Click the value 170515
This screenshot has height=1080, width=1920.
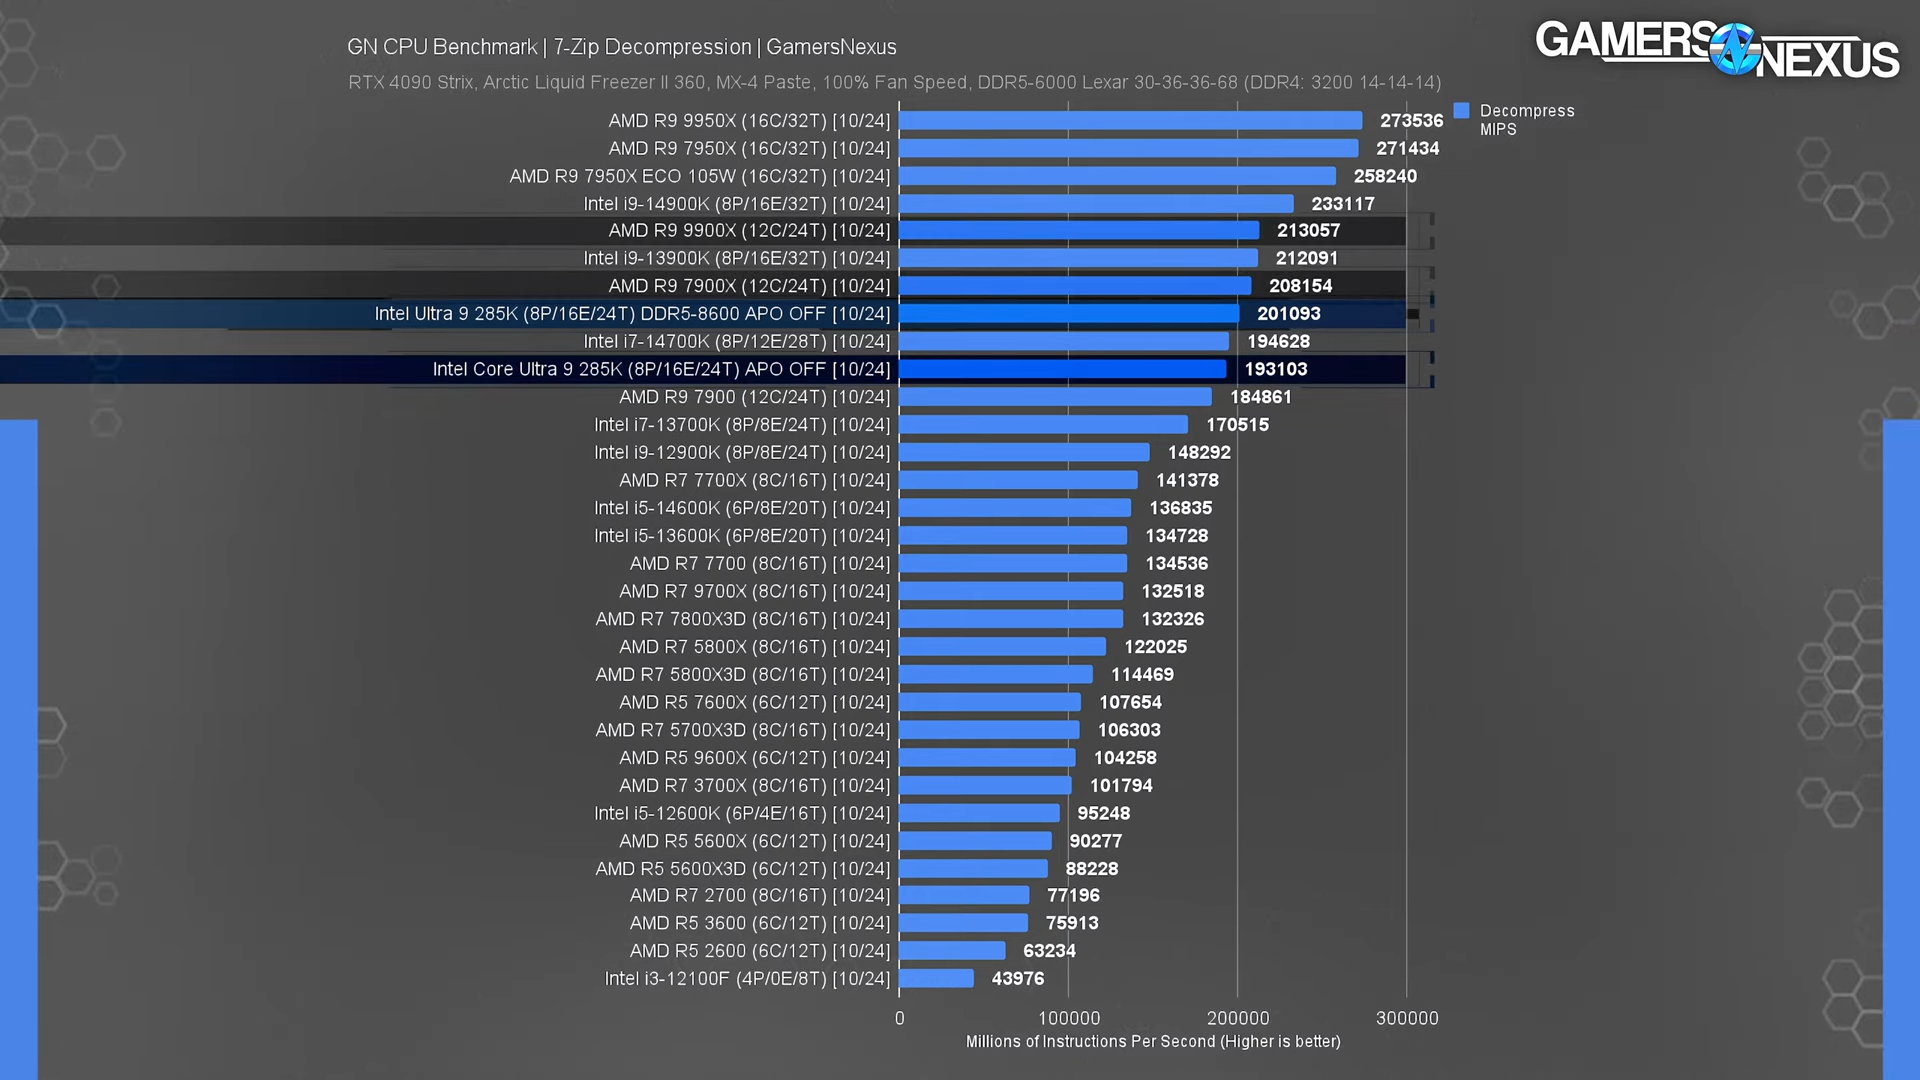[1237, 425]
